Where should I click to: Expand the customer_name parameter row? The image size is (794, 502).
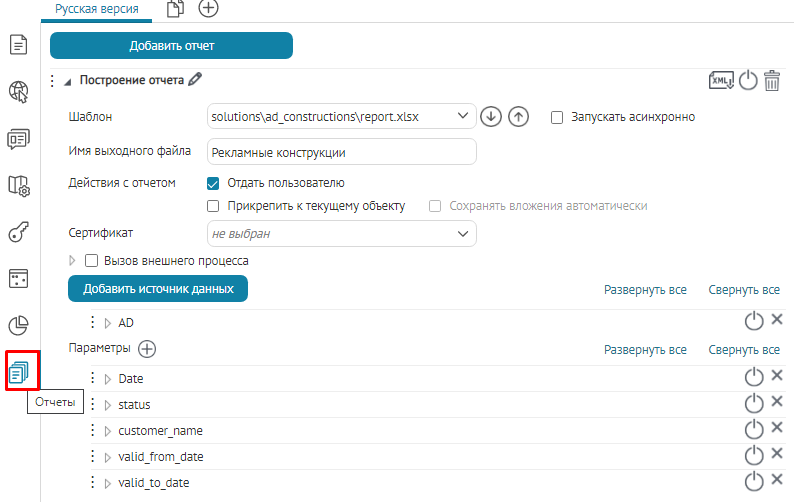tap(108, 431)
